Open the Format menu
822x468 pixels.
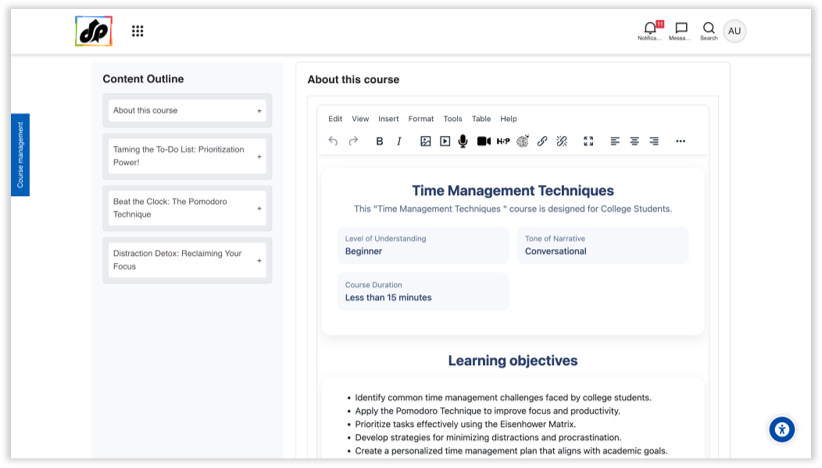point(421,119)
